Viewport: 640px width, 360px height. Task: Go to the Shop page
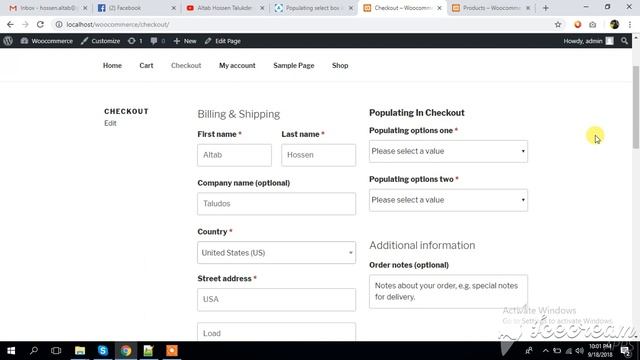click(340, 65)
